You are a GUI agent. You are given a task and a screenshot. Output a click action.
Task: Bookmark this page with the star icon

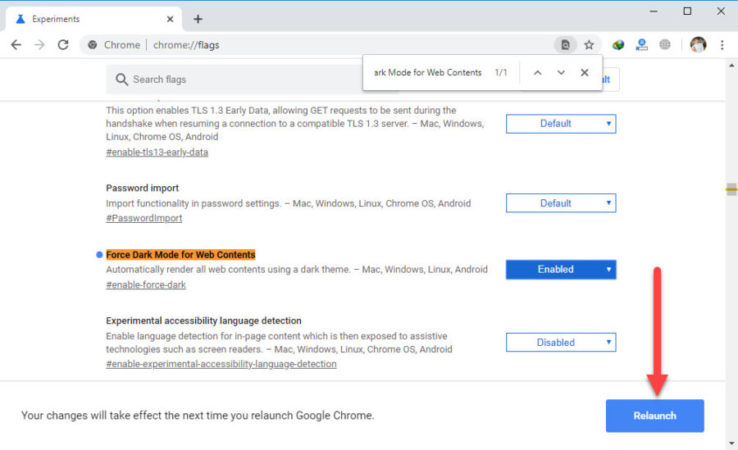click(x=589, y=45)
